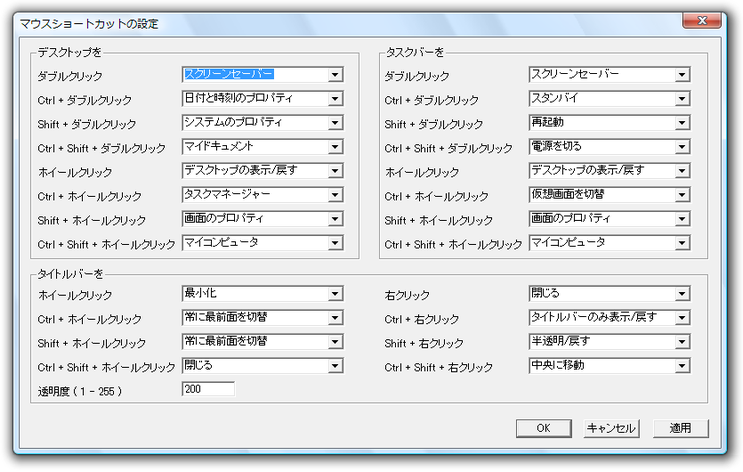Viewport: 743px width, 472px height.
Task: Click 'ダブルクリック' label in タスクバー group
Action: point(417,76)
